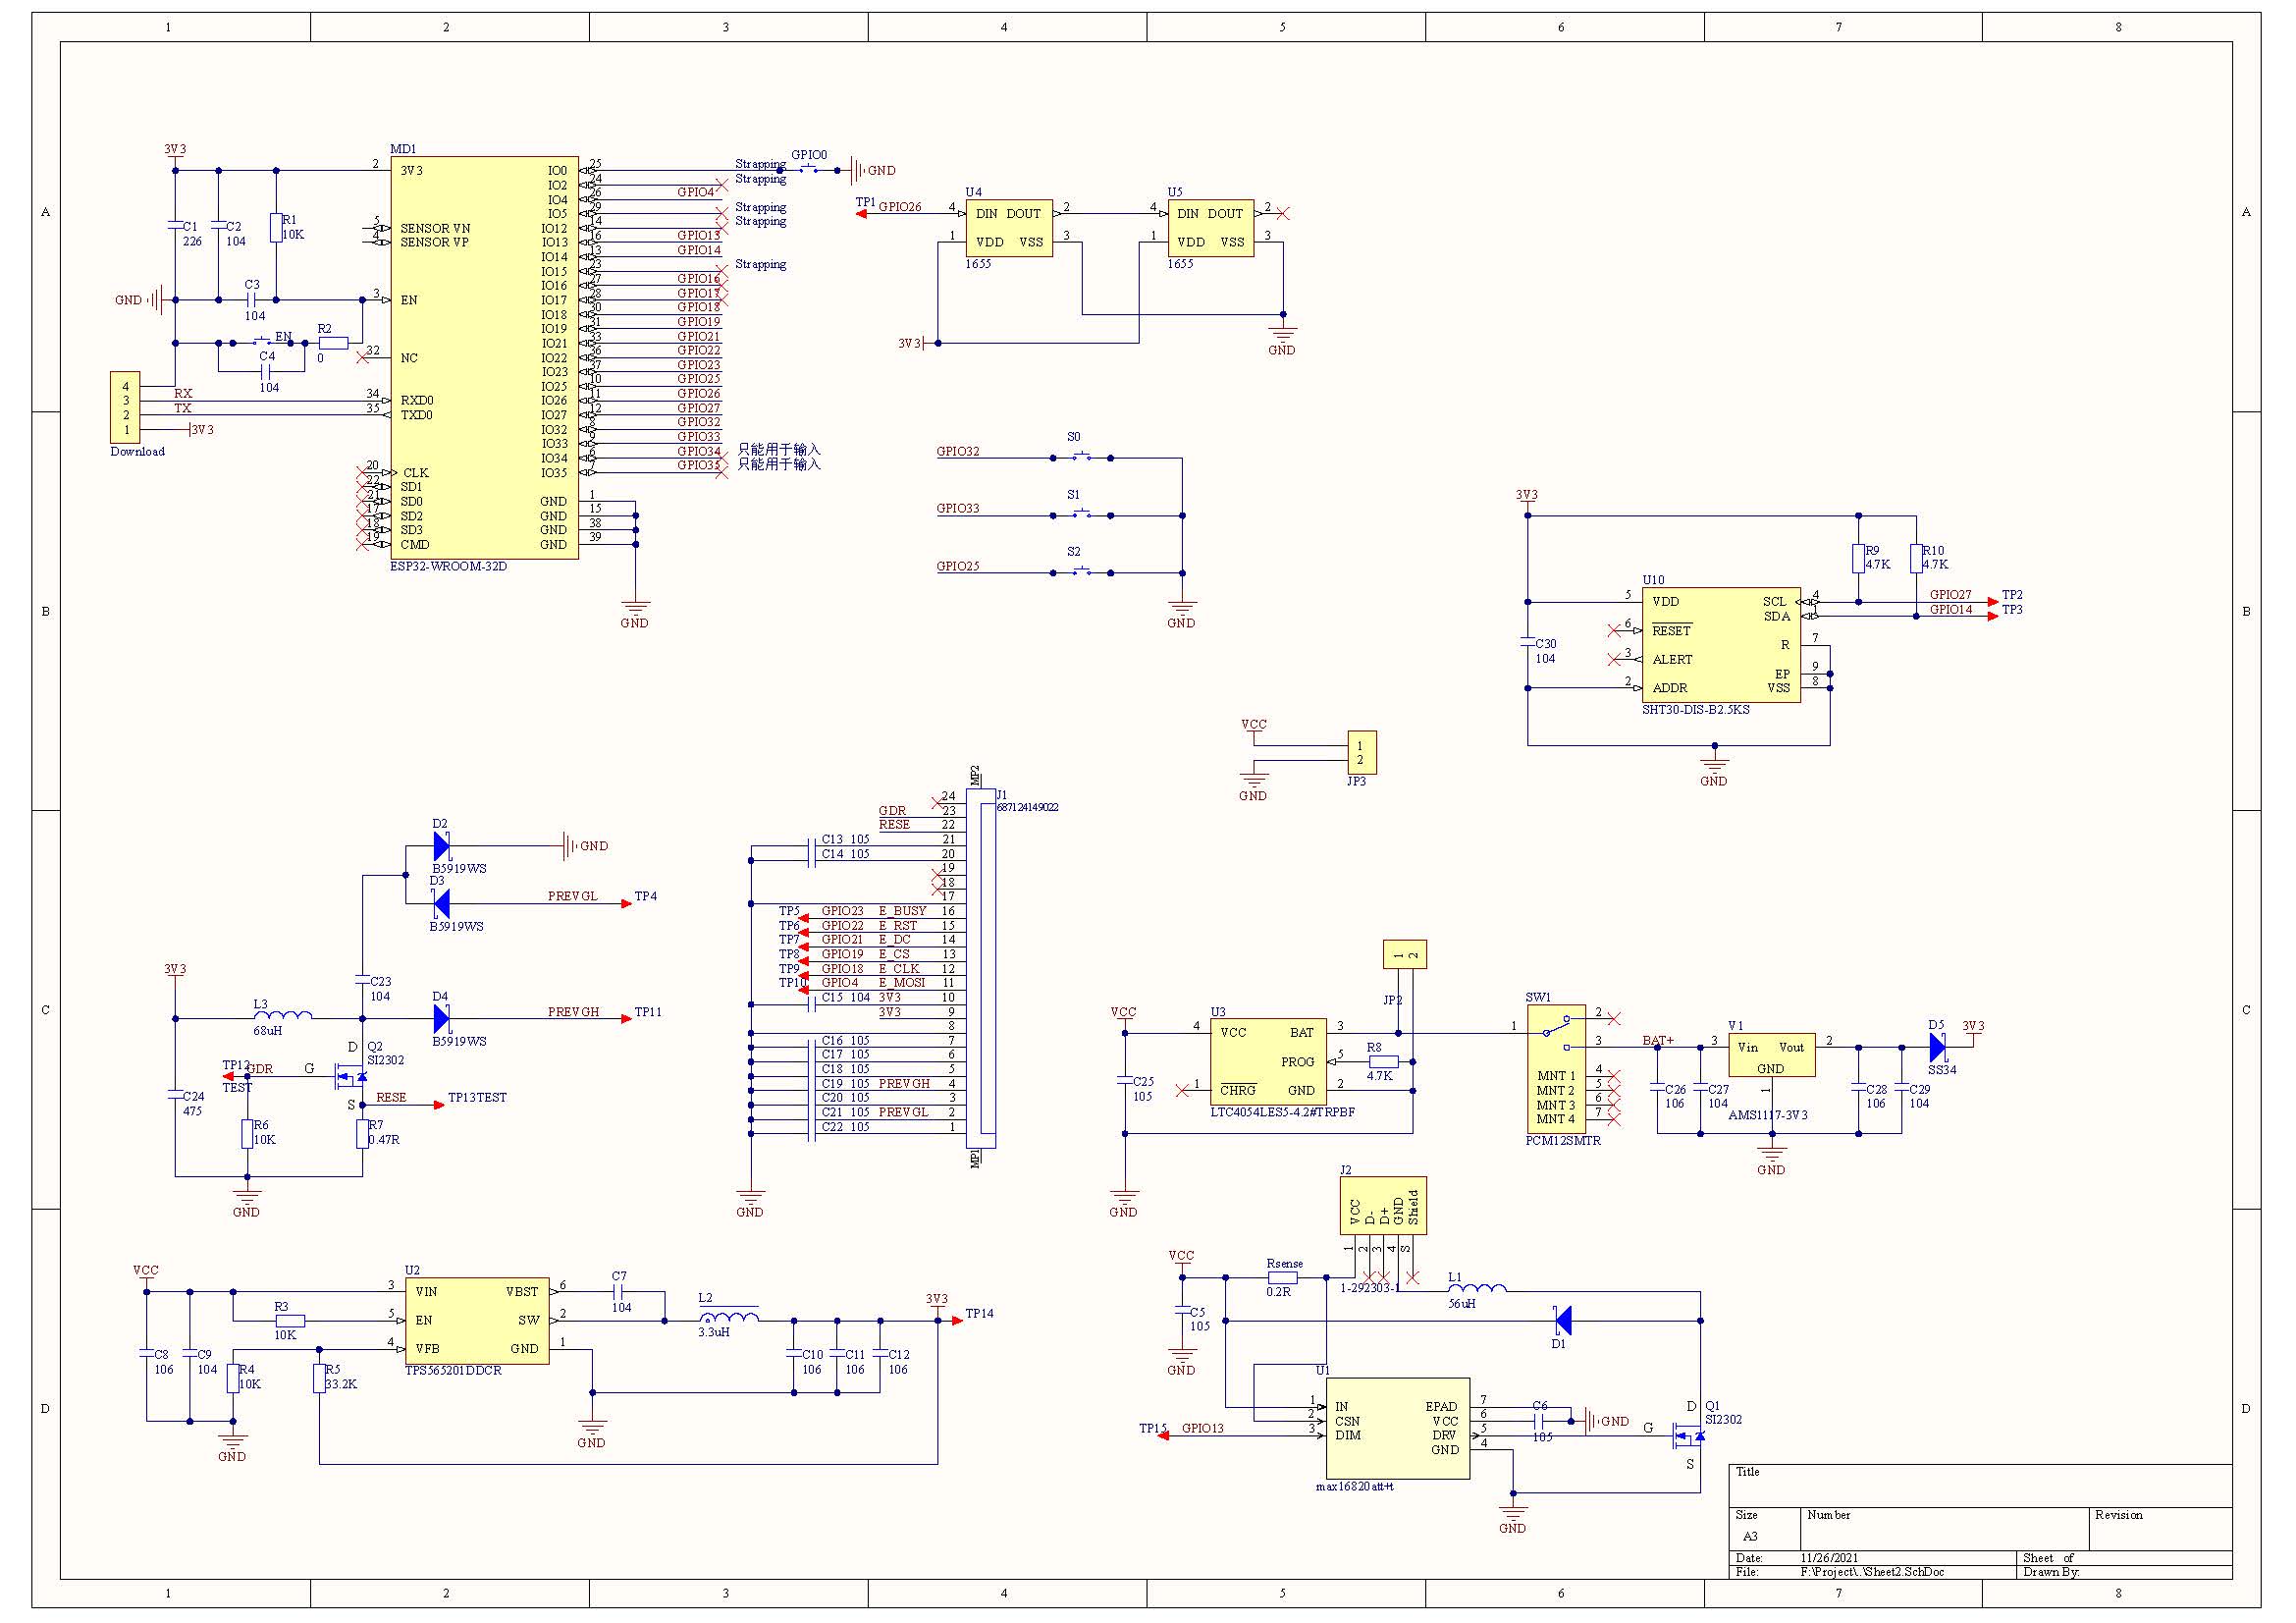This screenshot has height=1623, width=2296.
Task: Click the Sheet2.SchDoc file path text
Action: click(x=1872, y=1572)
